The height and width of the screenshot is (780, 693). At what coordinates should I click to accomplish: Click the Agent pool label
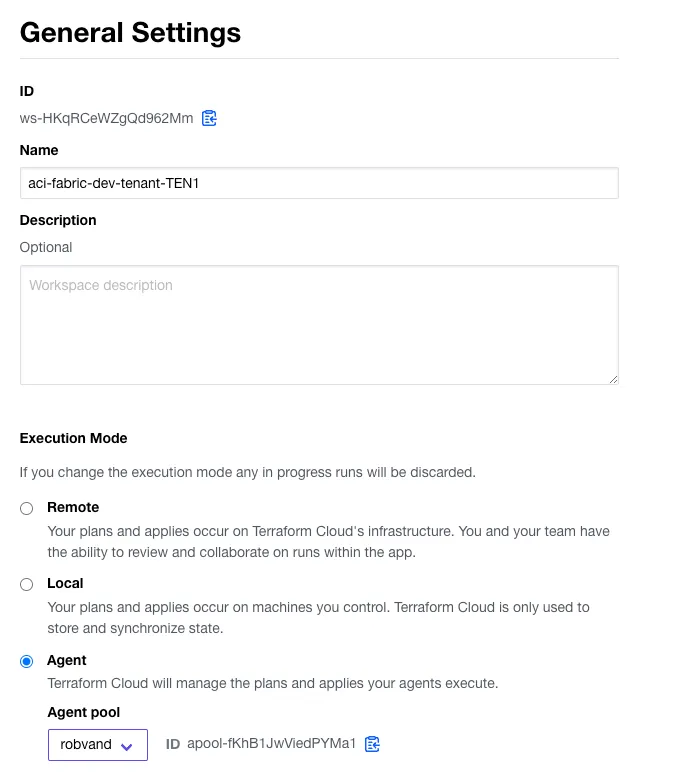click(x=83, y=713)
